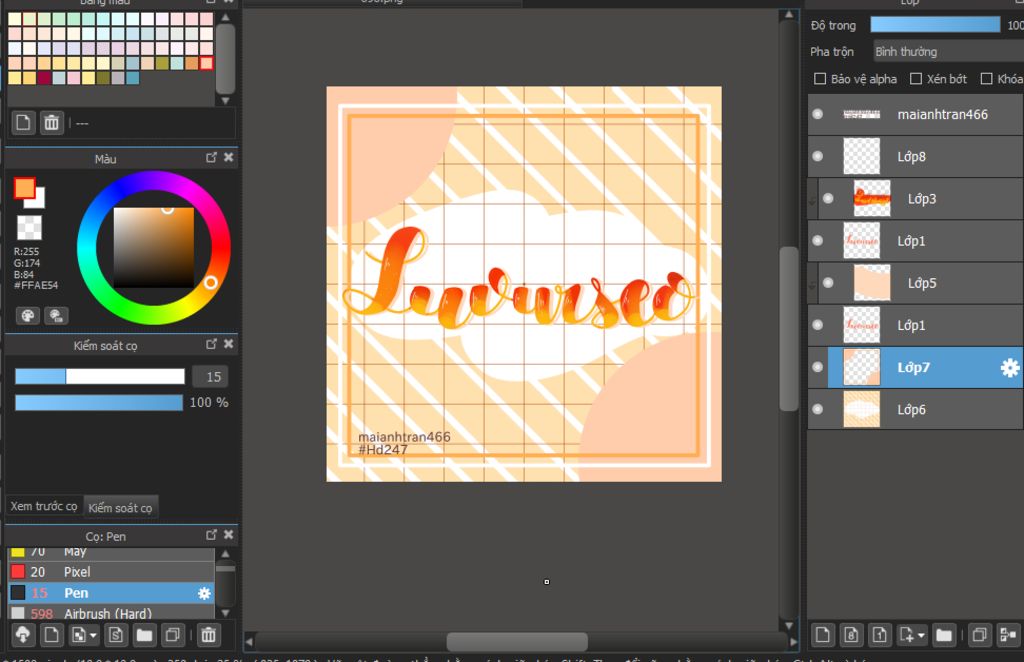Image resolution: width=1024 pixels, height=662 pixels.
Task: Open settings gear on layer Lớp7
Action: (x=1010, y=368)
